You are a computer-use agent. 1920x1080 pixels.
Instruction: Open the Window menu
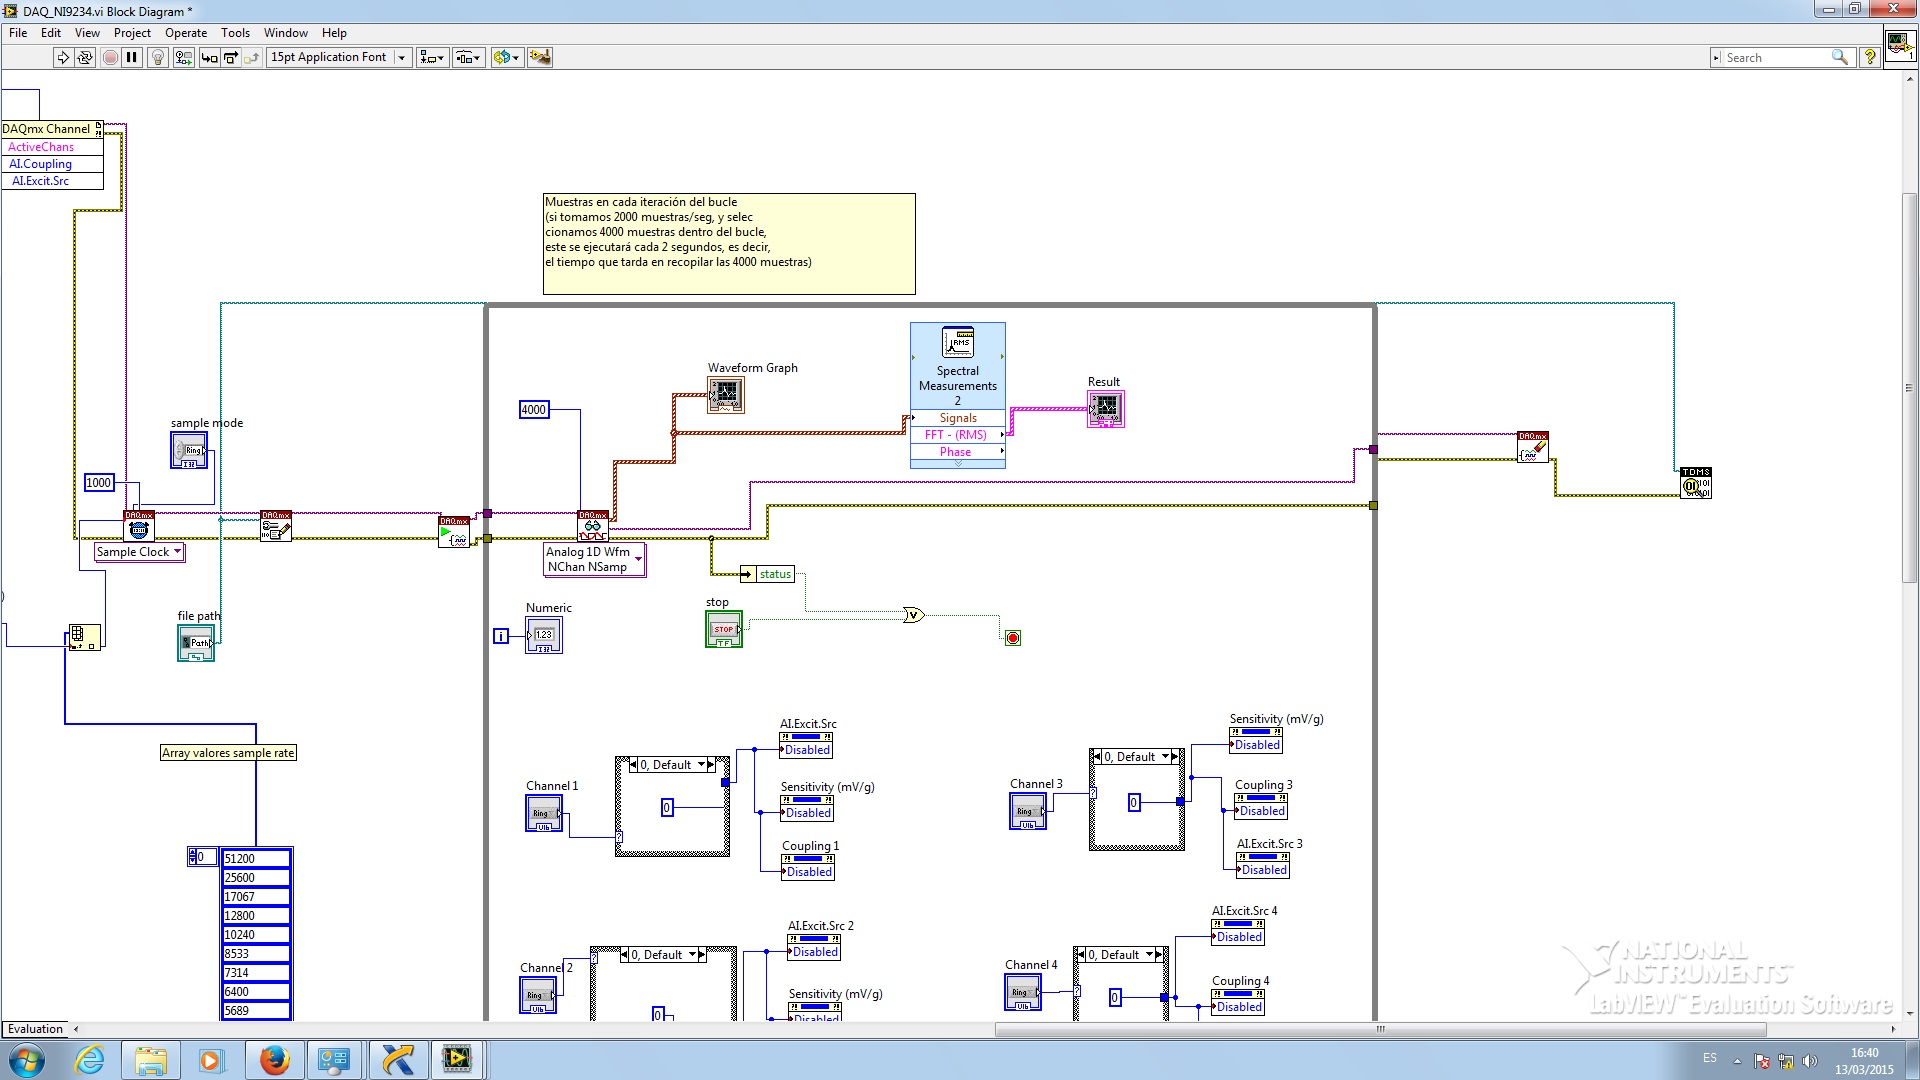coord(286,33)
